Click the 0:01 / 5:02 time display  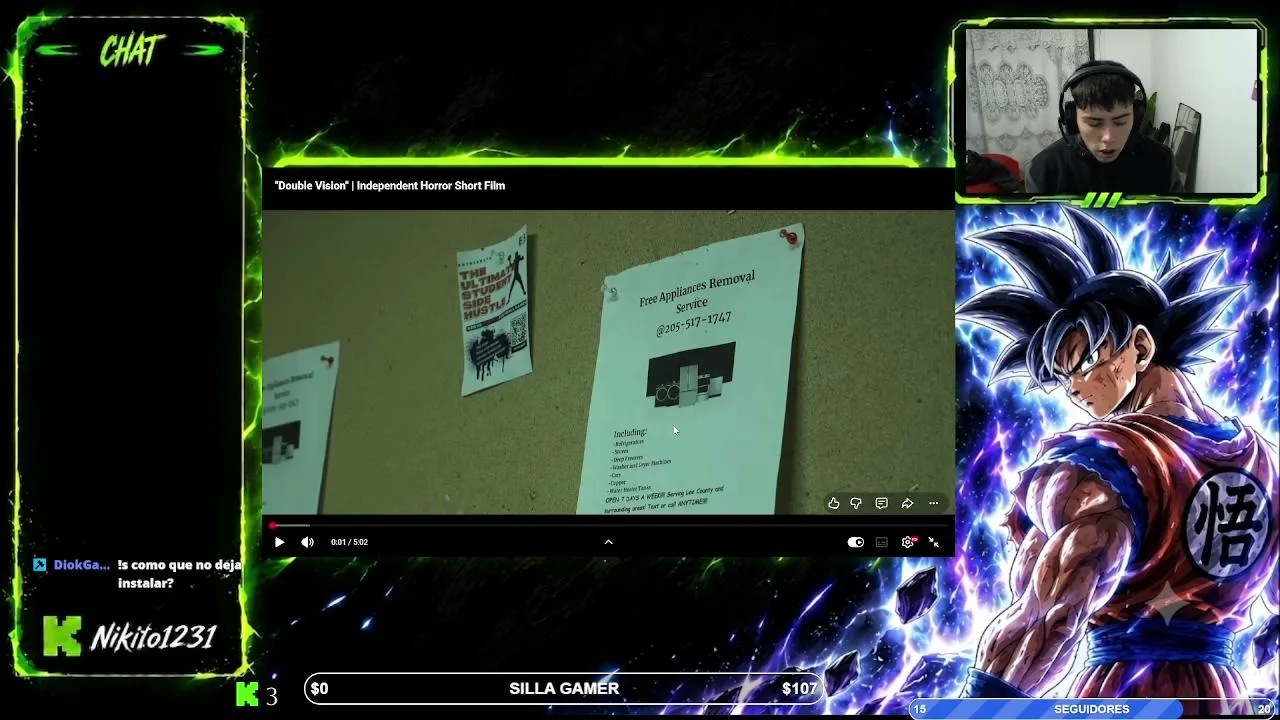click(349, 542)
